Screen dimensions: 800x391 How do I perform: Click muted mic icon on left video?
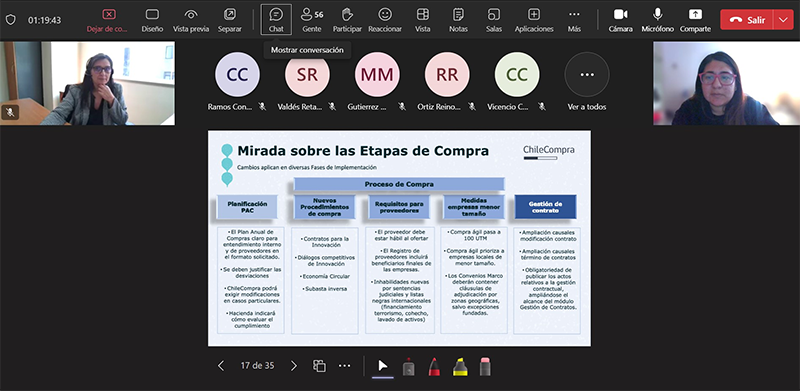tap(10, 112)
